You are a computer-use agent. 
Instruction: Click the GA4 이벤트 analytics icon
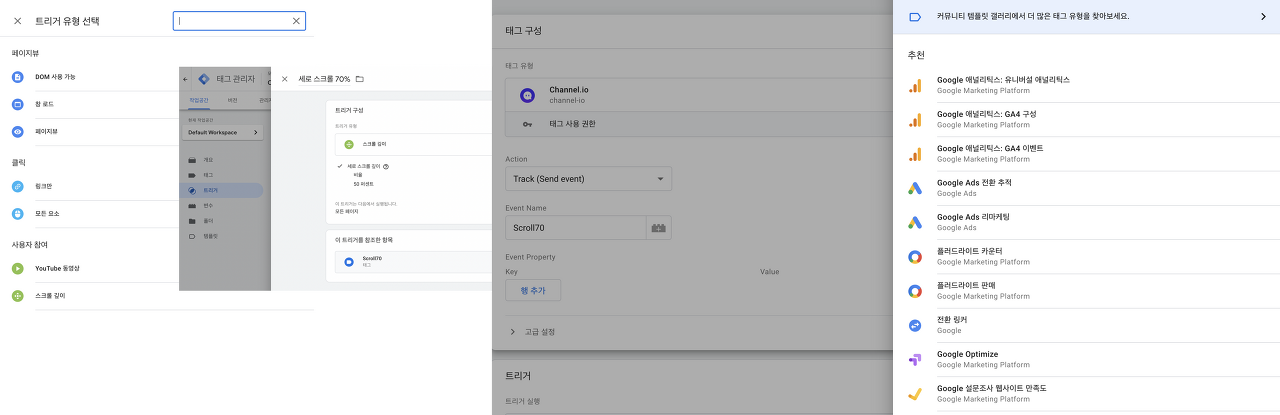click(x=914, y=153)
